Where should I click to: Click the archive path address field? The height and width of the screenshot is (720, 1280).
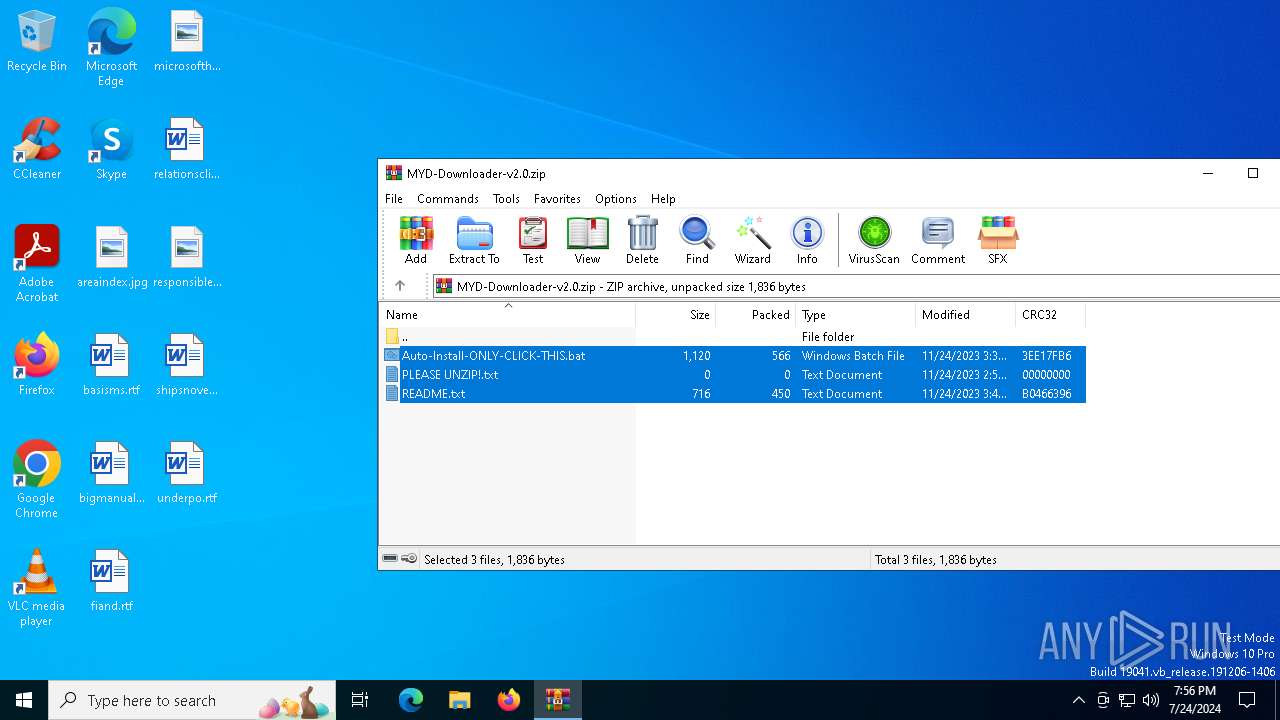point(855,286)
